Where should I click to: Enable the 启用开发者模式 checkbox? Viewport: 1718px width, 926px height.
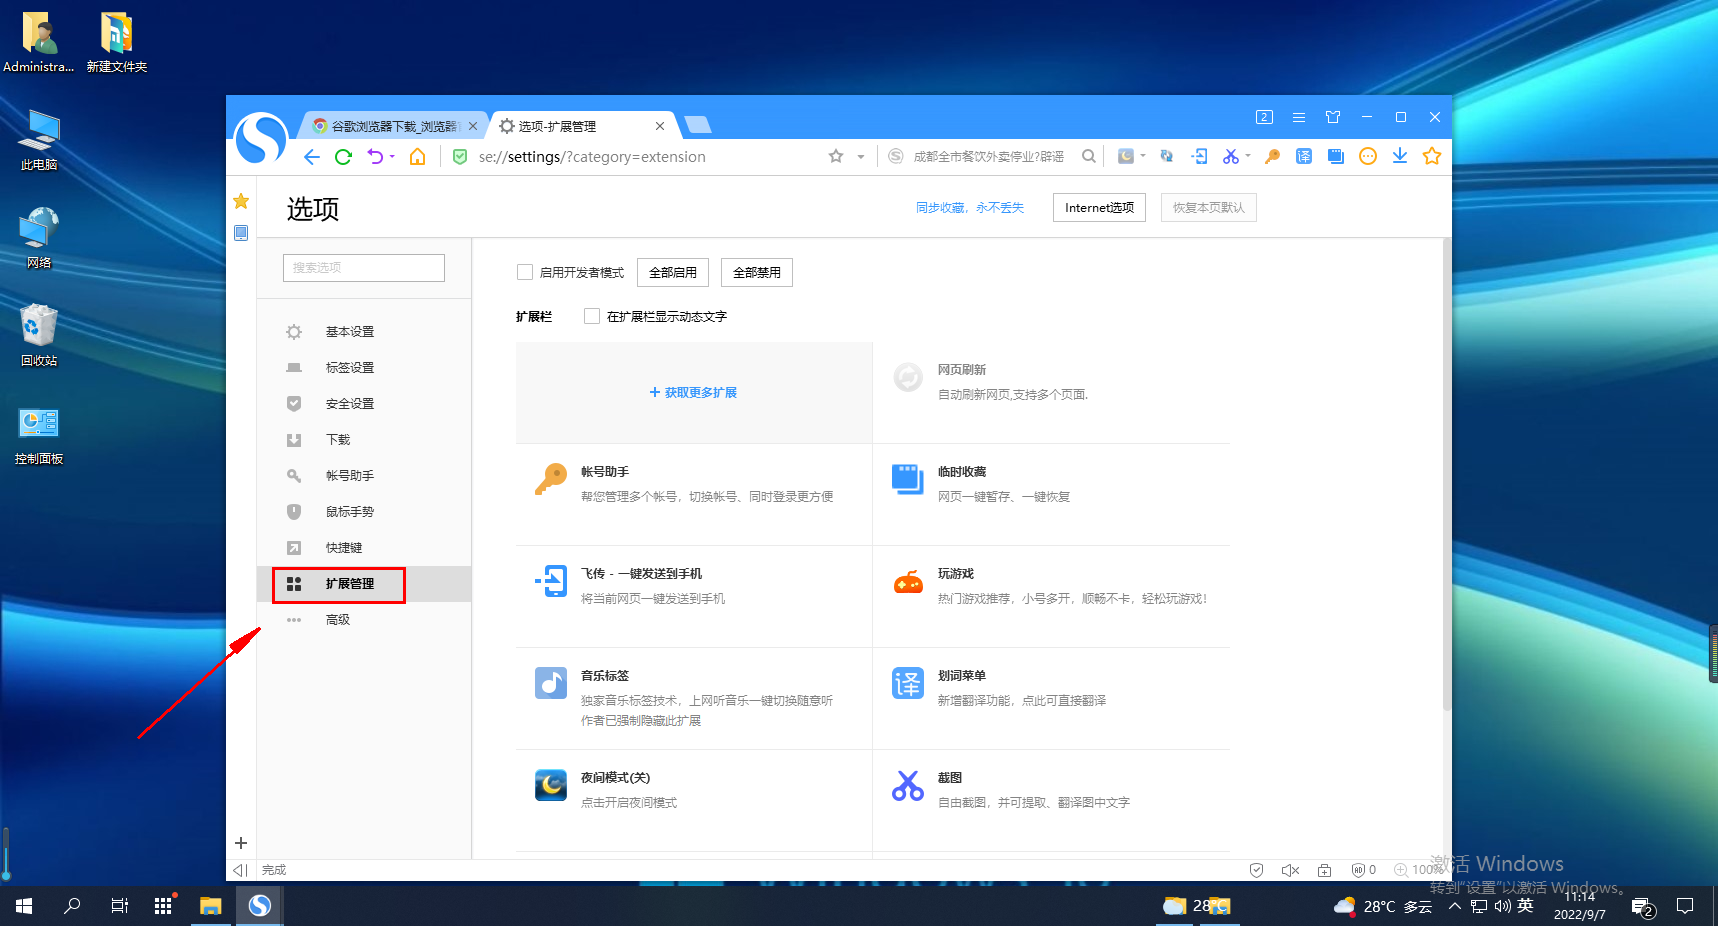point(525,272)
